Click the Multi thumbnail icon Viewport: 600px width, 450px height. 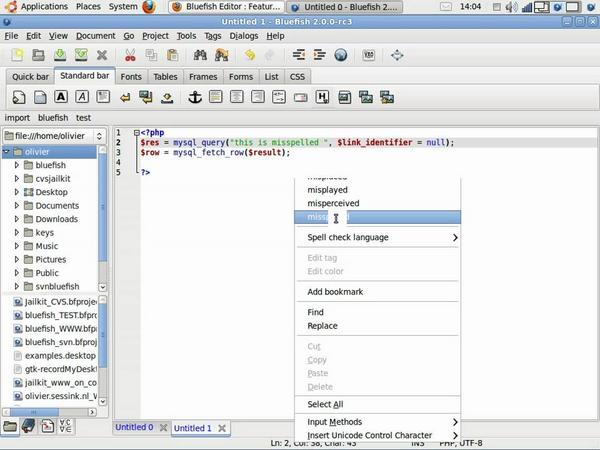coord(387,97)
